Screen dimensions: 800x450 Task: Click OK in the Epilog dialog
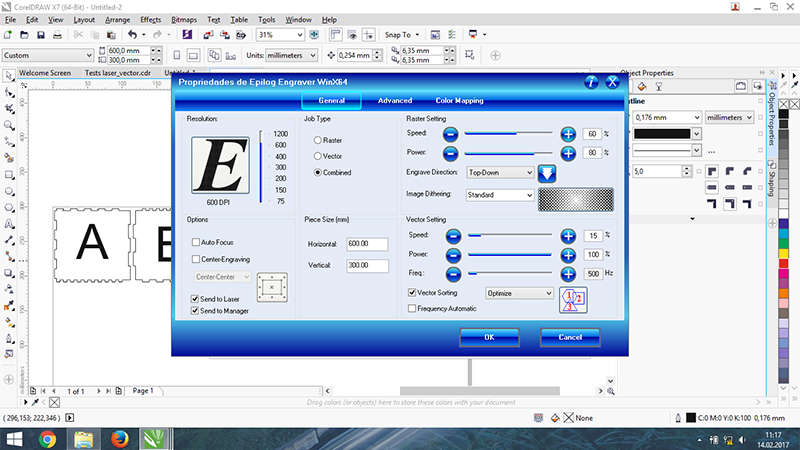pyautogui.click(x=489, y=337)
